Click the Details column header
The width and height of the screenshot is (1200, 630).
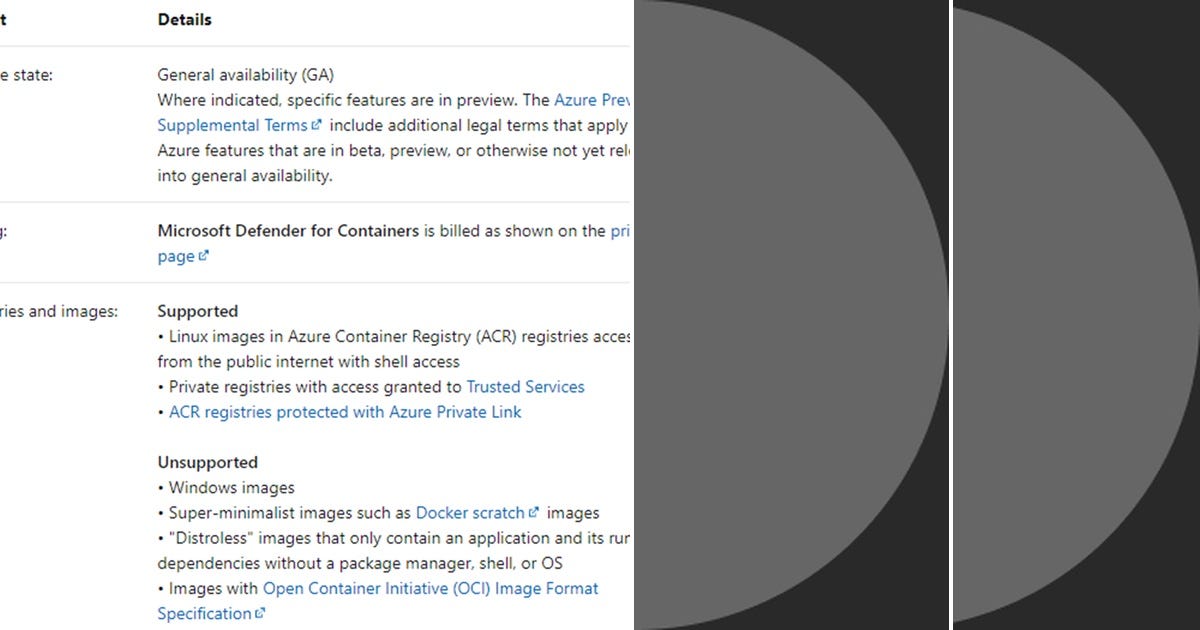[184, 19]
